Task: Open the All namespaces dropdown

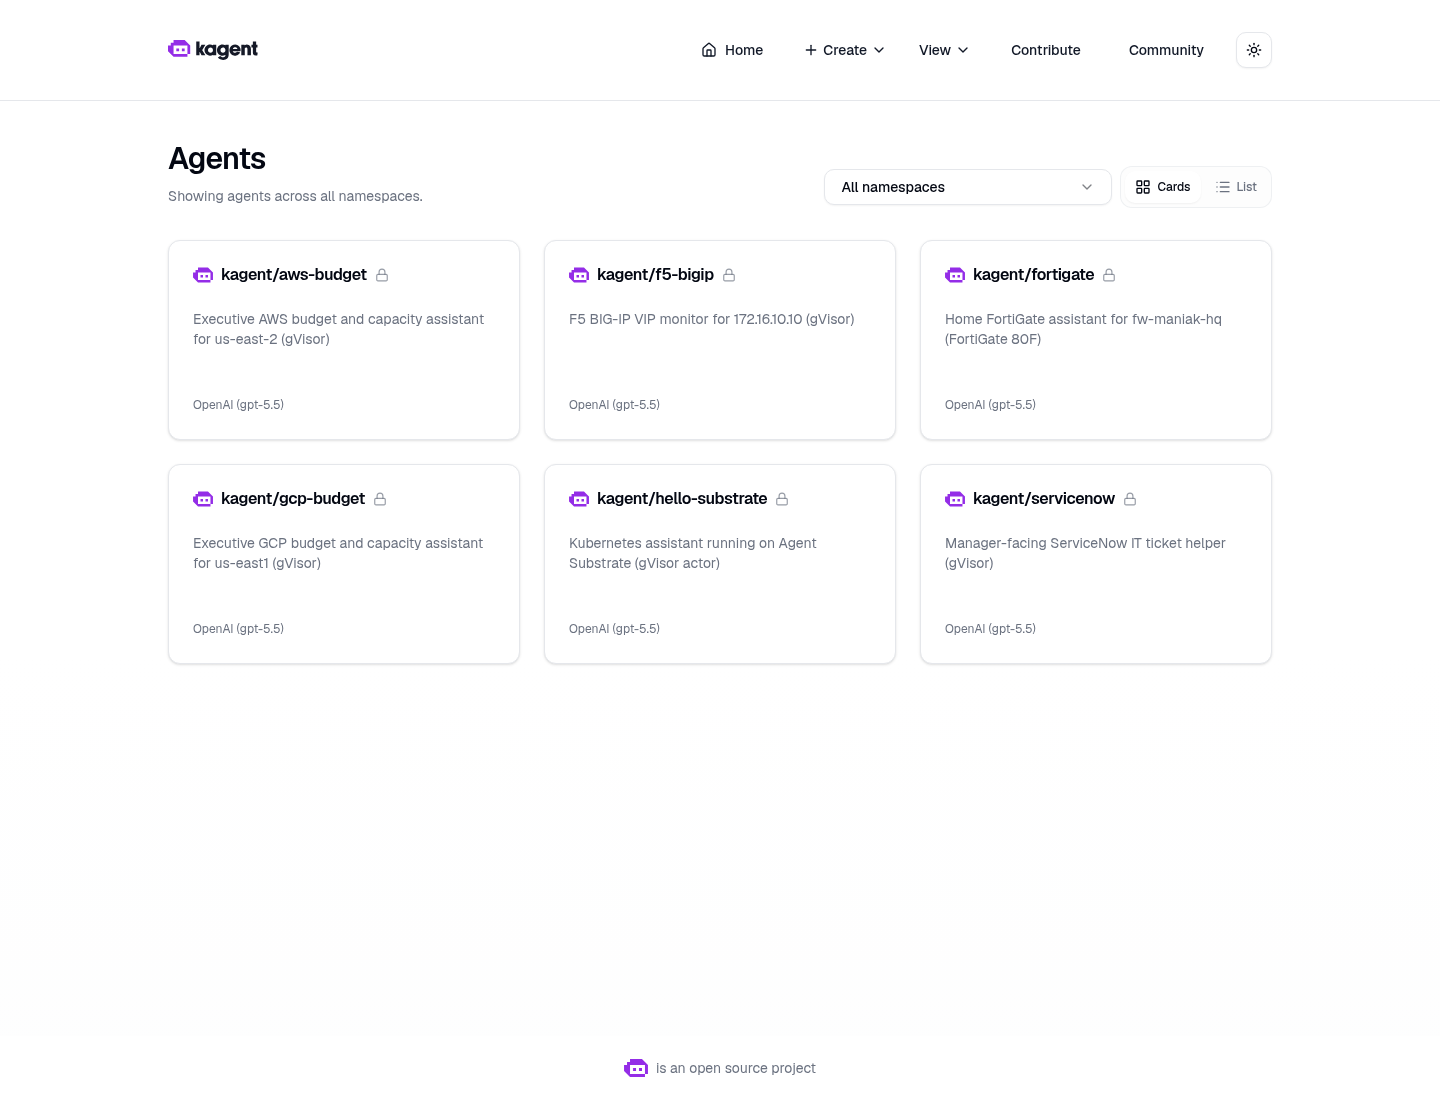Action: coord(968,187)
